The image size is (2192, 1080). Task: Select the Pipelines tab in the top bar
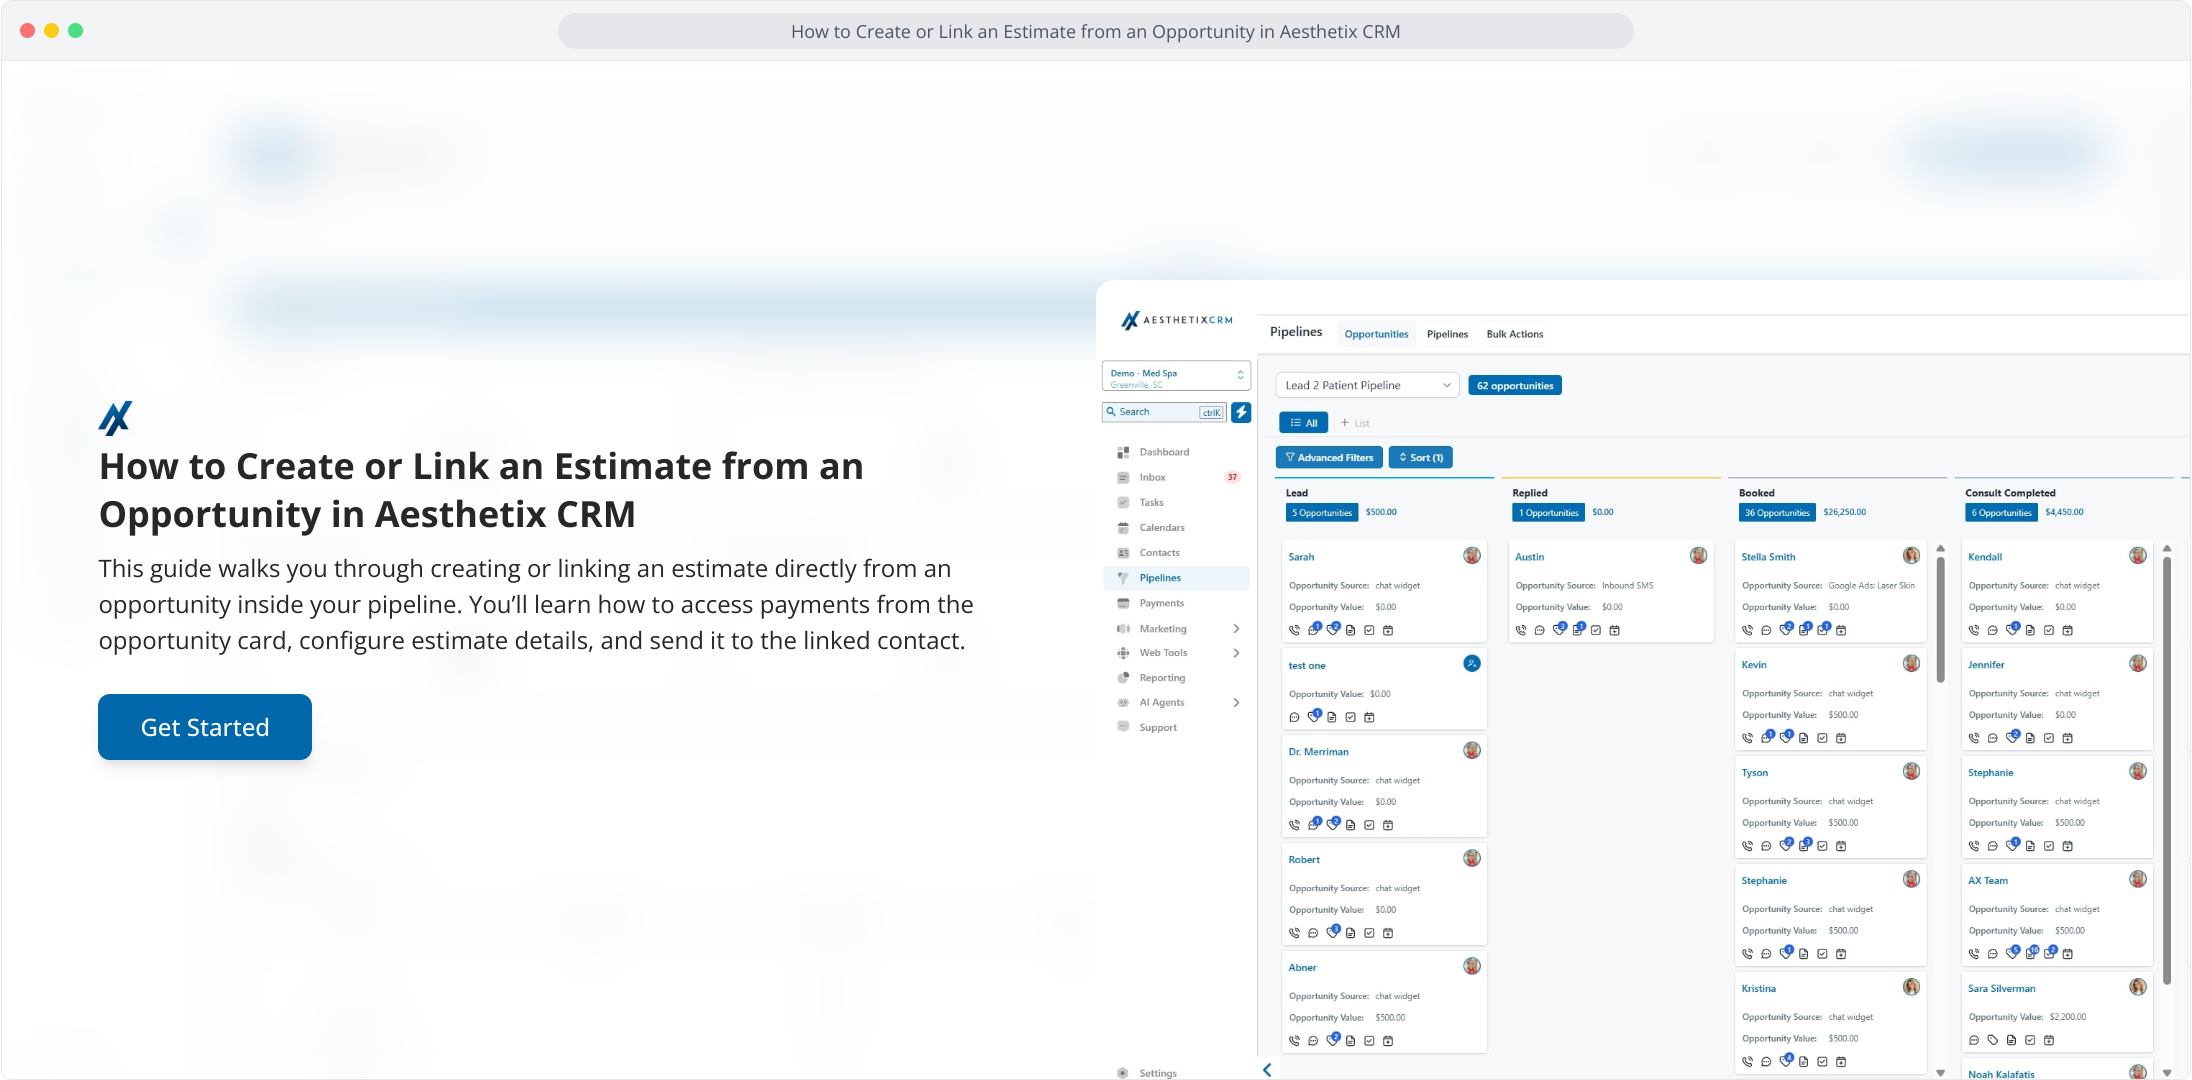click(1447, 334)
